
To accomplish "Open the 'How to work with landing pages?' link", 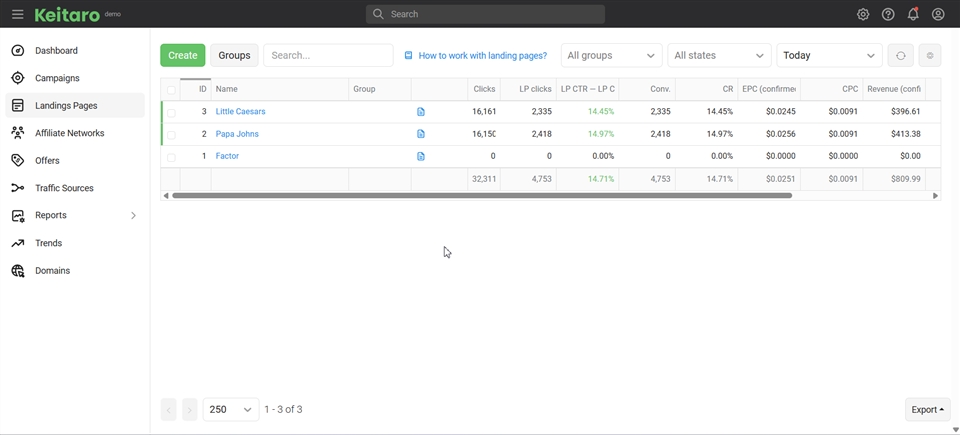I will pyautogui.click(x=482, y=56).
